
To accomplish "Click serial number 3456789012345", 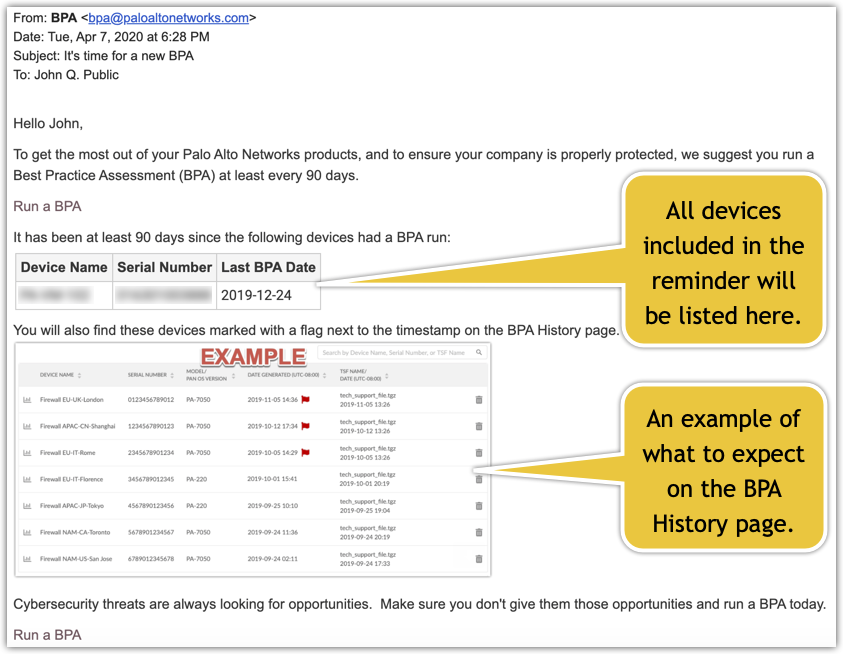I will (x=151, y=479).
